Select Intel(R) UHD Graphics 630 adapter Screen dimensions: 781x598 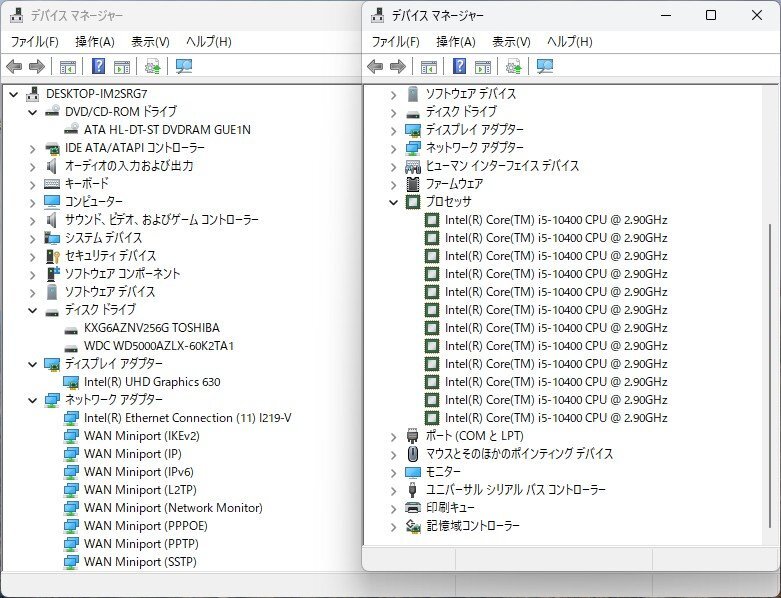tap(152, 382)
